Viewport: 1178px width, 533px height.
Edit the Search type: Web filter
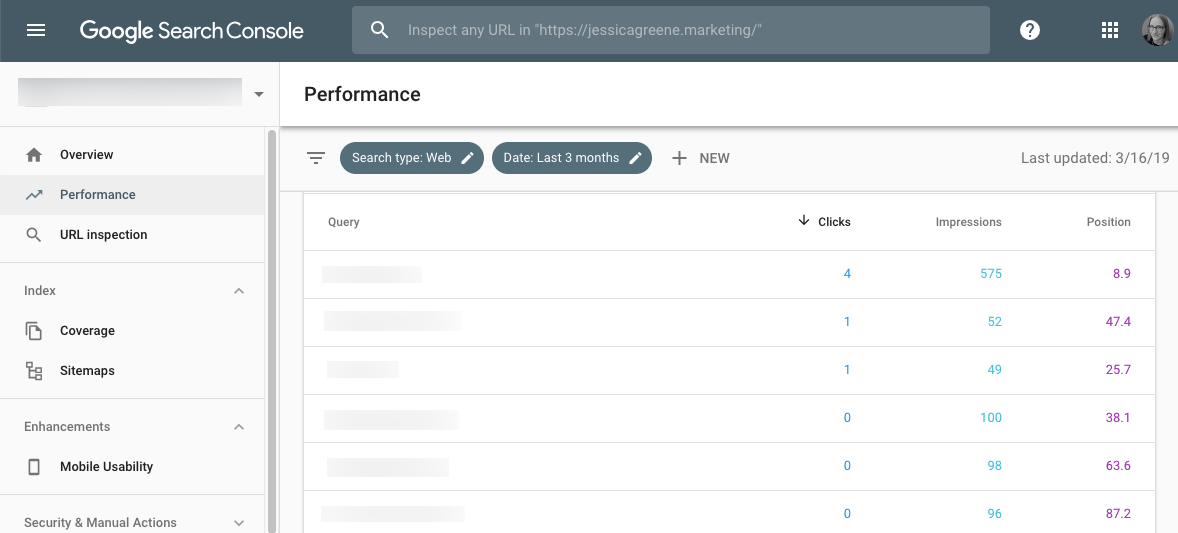(411, 158)
